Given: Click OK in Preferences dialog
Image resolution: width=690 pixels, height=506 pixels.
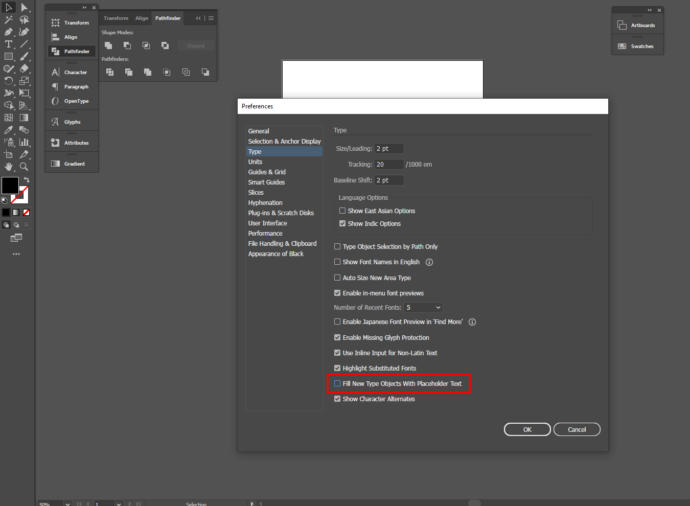Looking at the screenshot, I should (x=527, y=429).
